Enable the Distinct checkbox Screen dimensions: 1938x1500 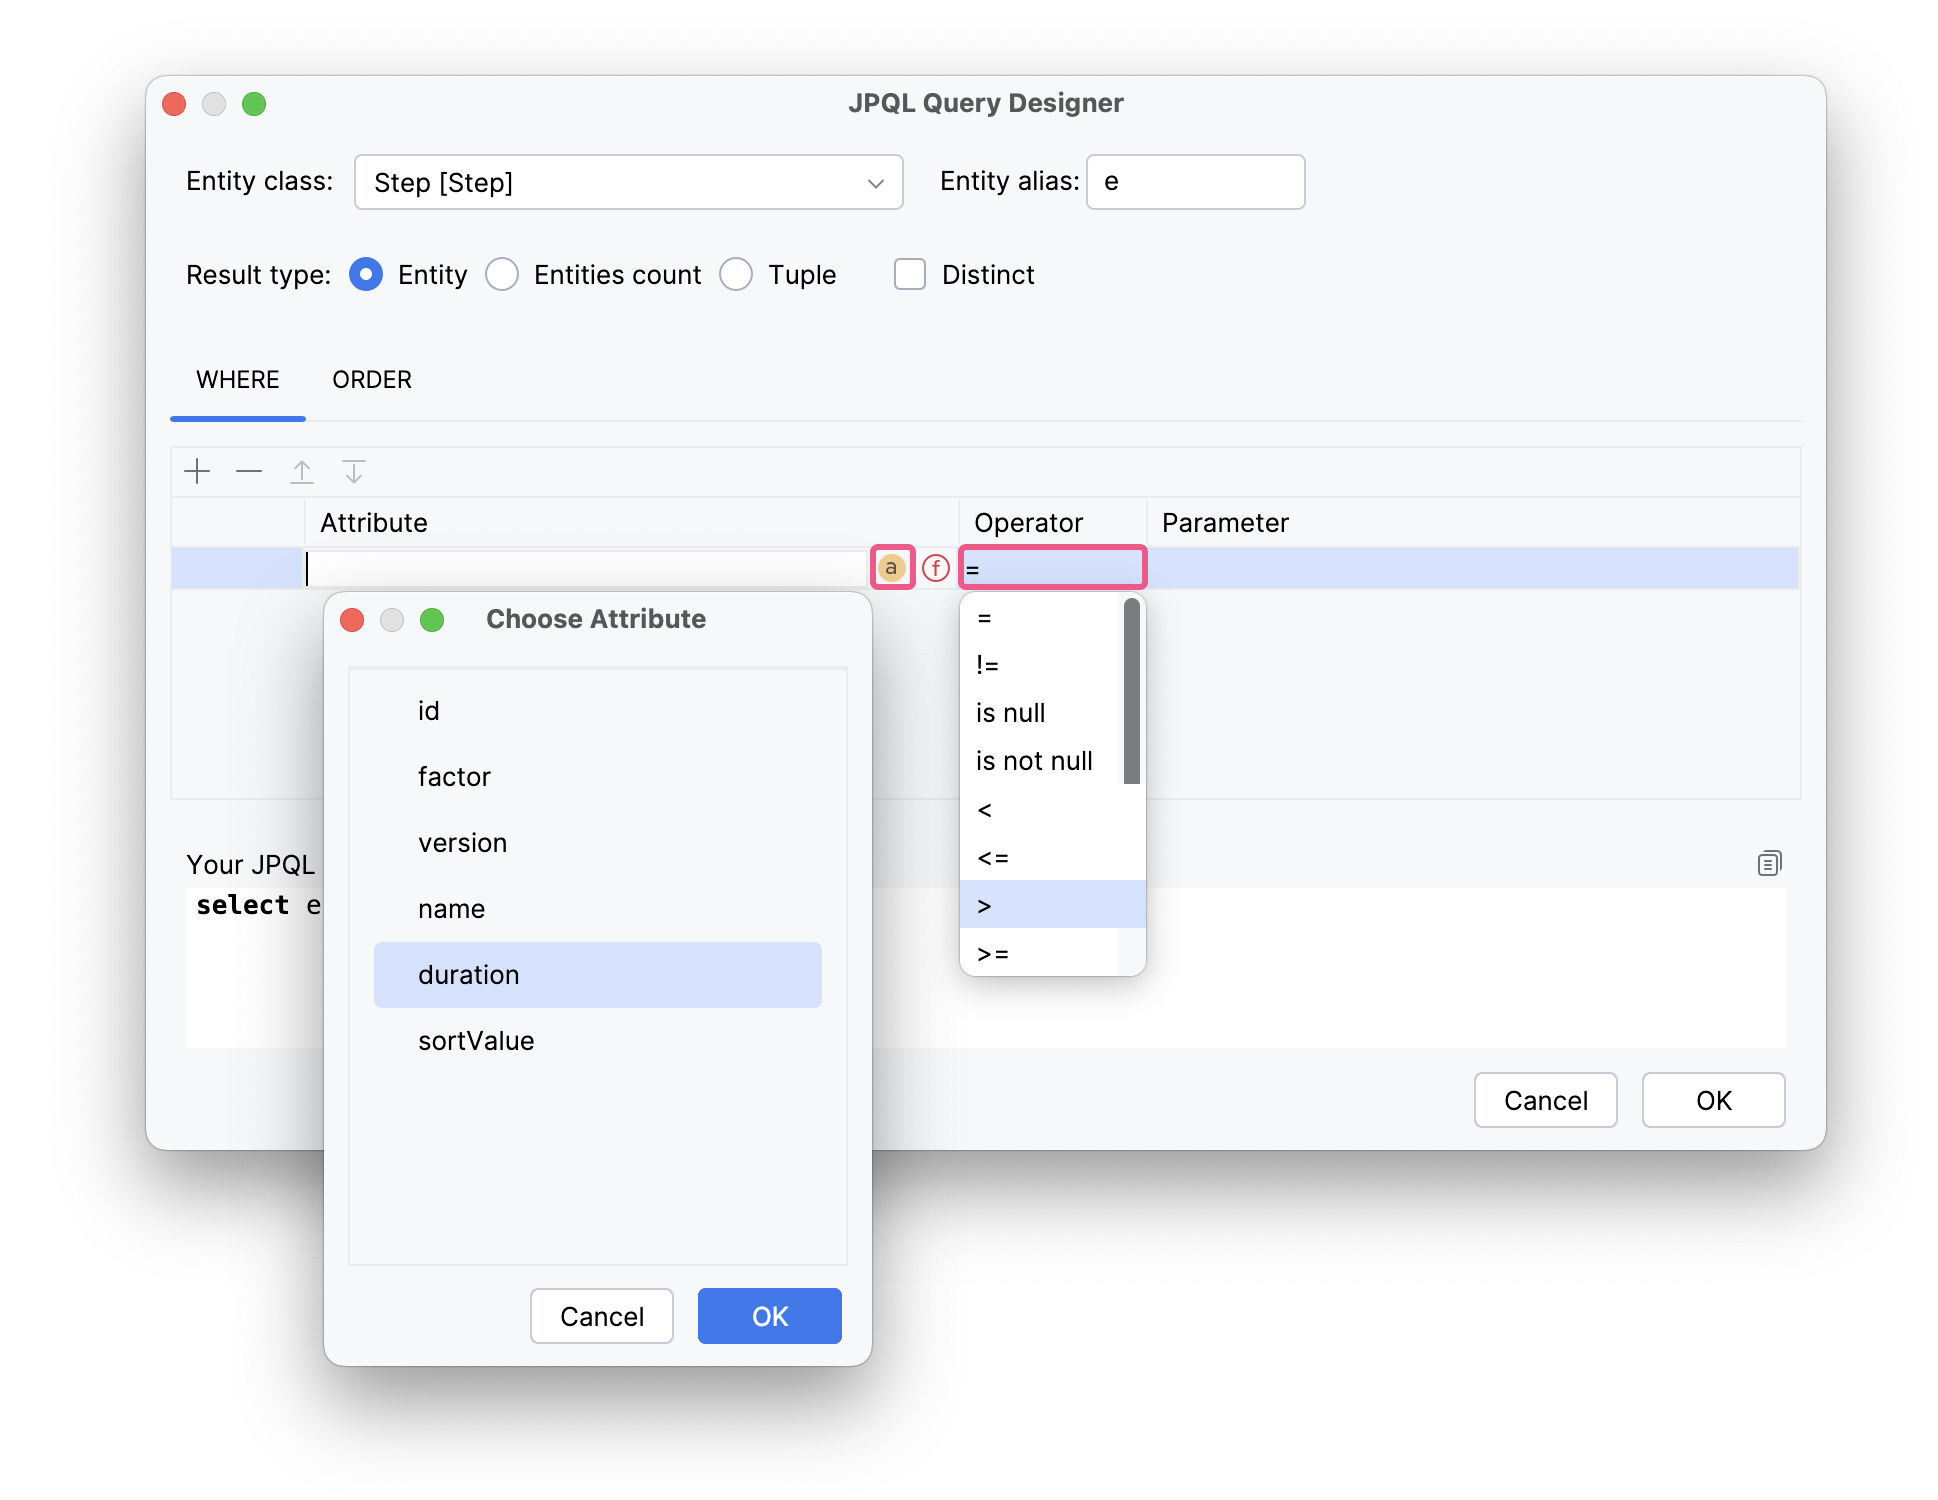click(x=909, y=274)
